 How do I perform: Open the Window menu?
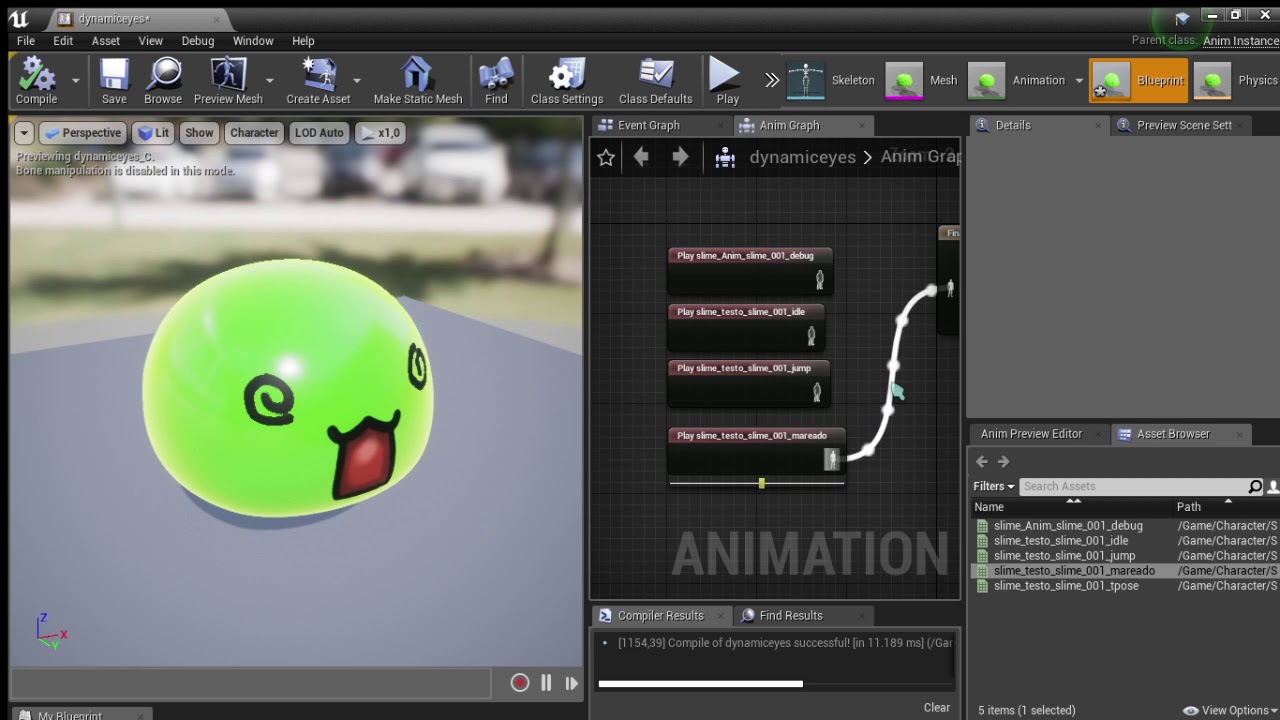click(253, 41)
